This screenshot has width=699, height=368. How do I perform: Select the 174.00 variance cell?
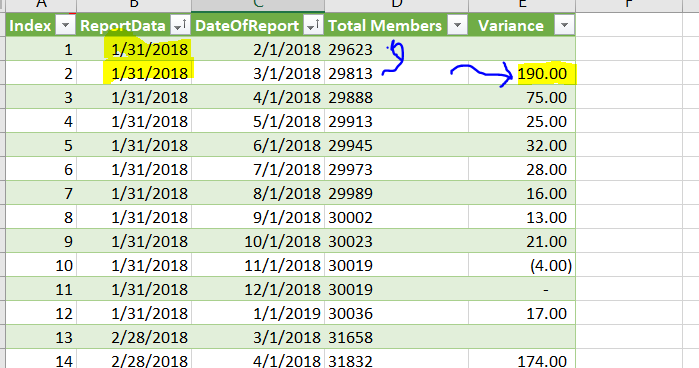click(522, 360)
